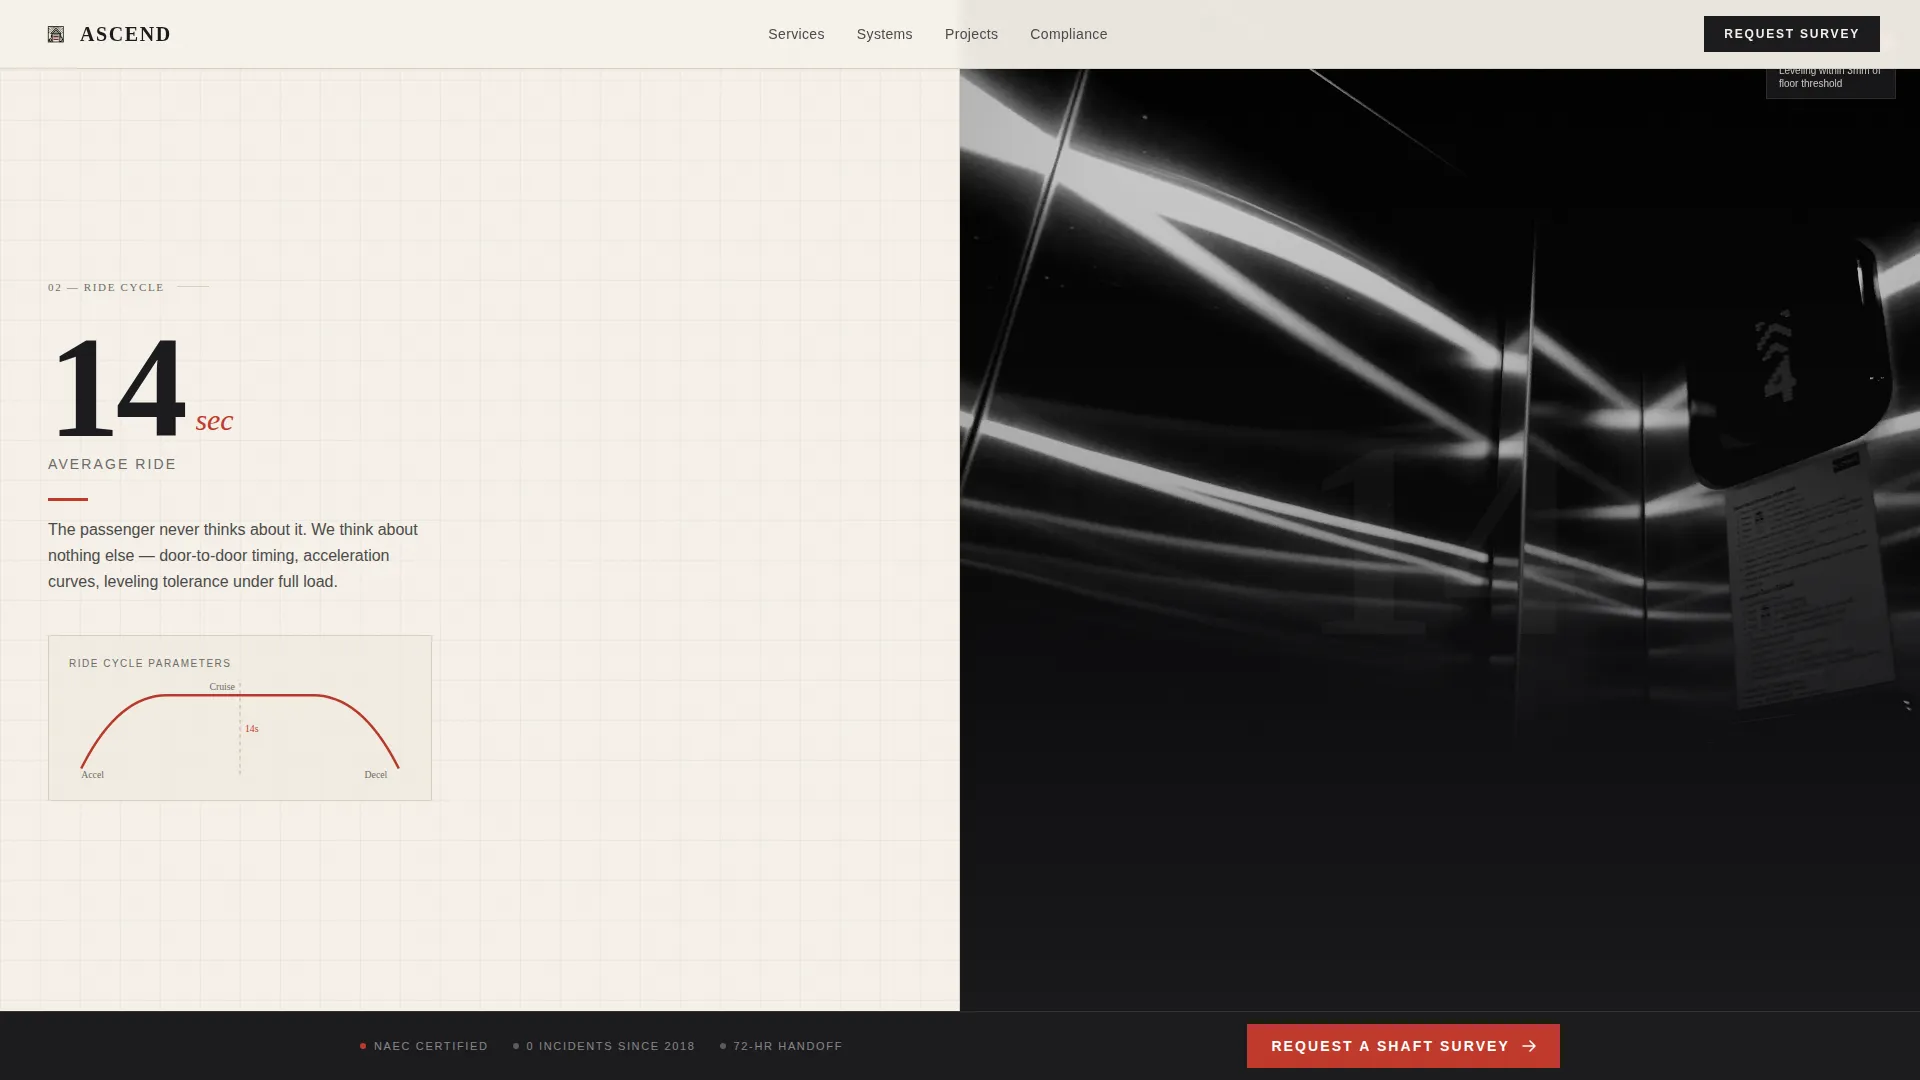Click the elevator shaft photo
The height and width of the screenshot is (1080, 1920).
(x=1440, y=540)
